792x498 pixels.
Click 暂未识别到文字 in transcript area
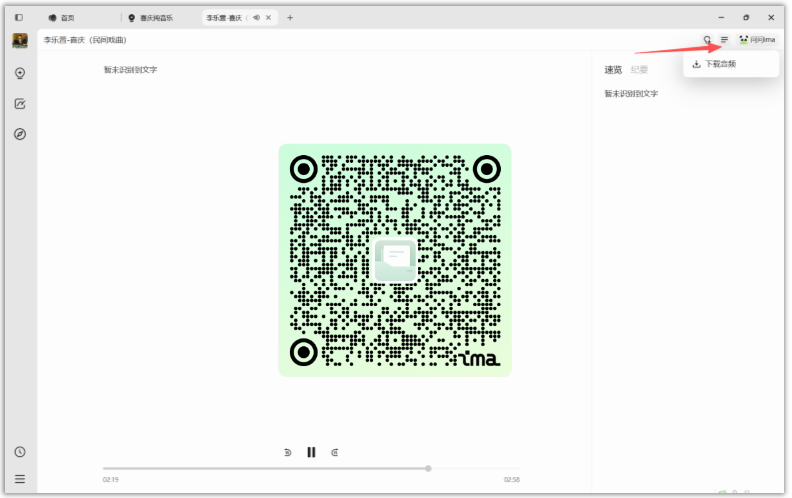click(131, 70)
